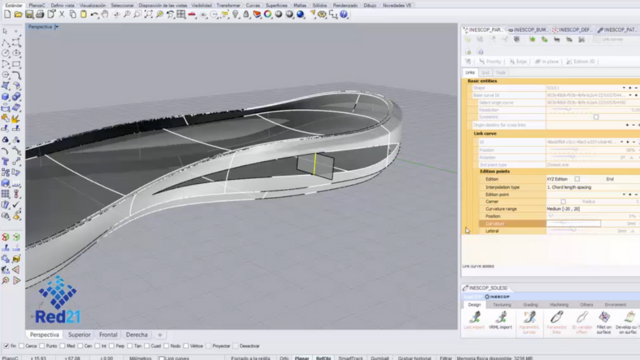Click the Open folder icon
The width and height of the screenshot is (640, 360).
click(x=18, y=14)
